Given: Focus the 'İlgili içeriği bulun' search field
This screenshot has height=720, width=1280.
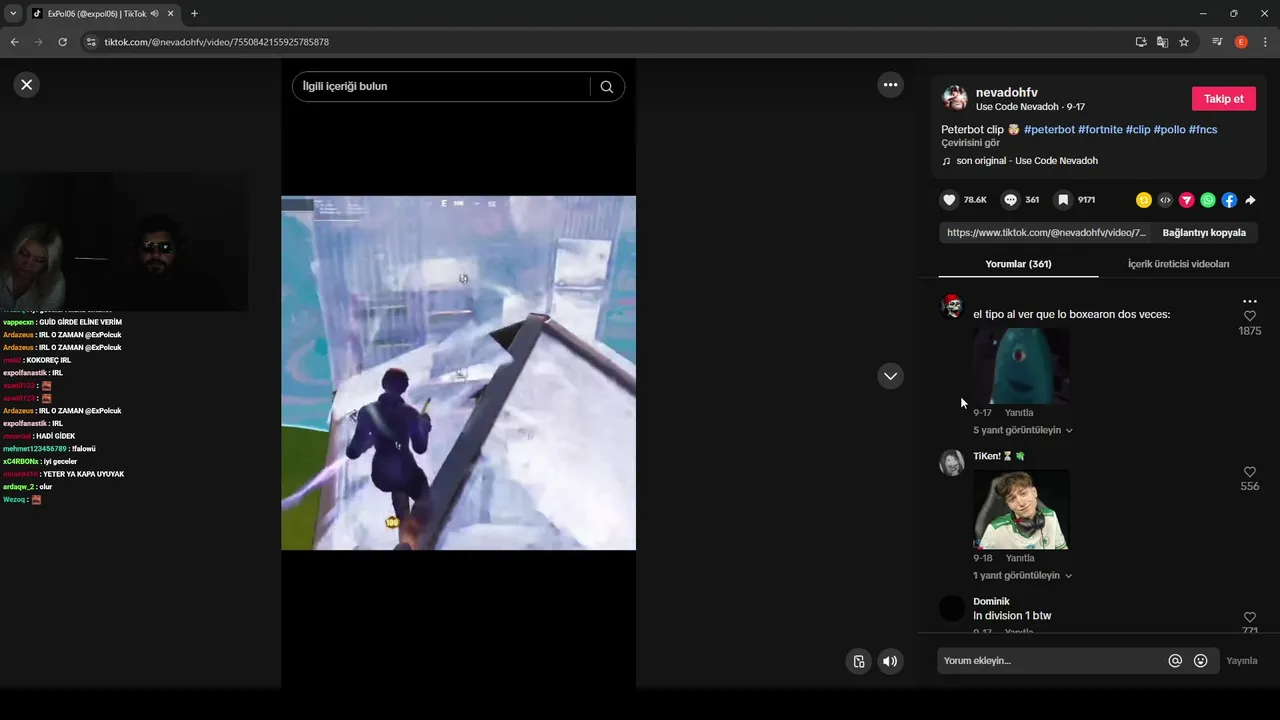Looking at the screenshot, I should point(441,86).
